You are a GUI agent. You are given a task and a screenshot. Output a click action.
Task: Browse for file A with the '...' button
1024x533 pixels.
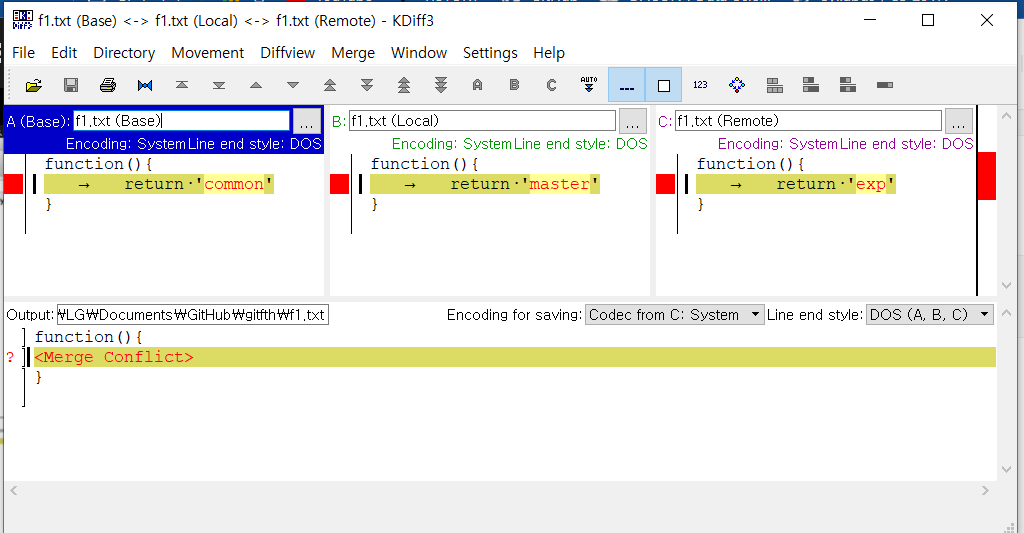306,121
